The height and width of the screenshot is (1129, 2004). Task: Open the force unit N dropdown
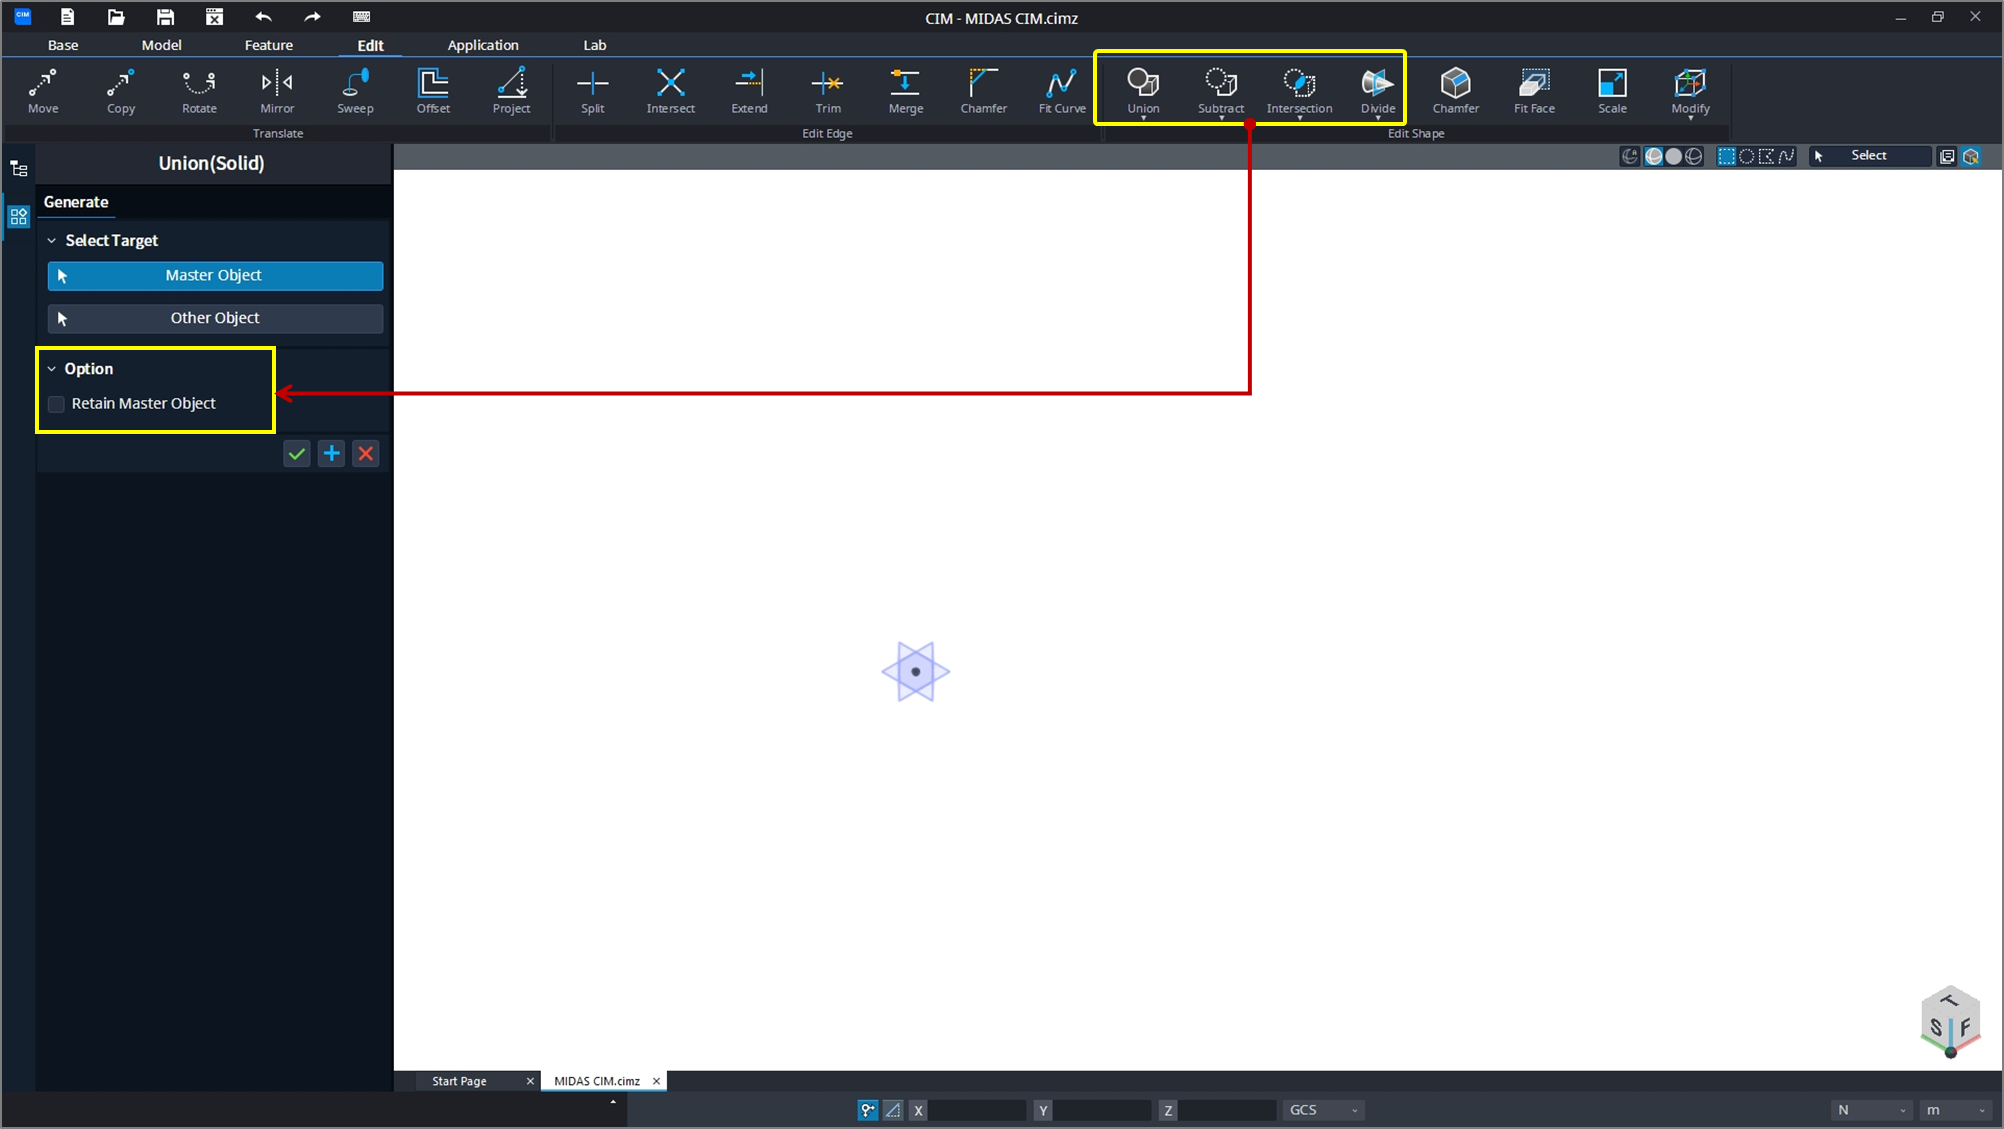point(1871,1110)
